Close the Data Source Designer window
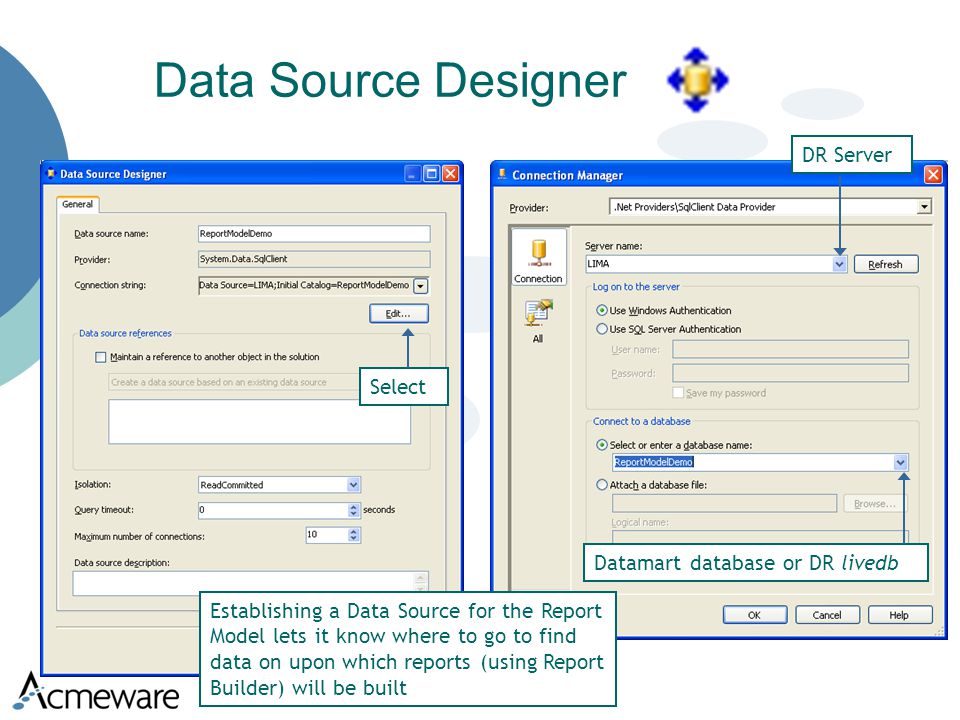The image size is (960, 720). tap(451, 174)
